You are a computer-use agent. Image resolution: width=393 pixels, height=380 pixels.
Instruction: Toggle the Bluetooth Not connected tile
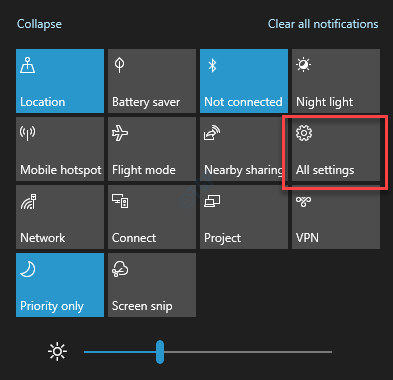coord(244,81)
